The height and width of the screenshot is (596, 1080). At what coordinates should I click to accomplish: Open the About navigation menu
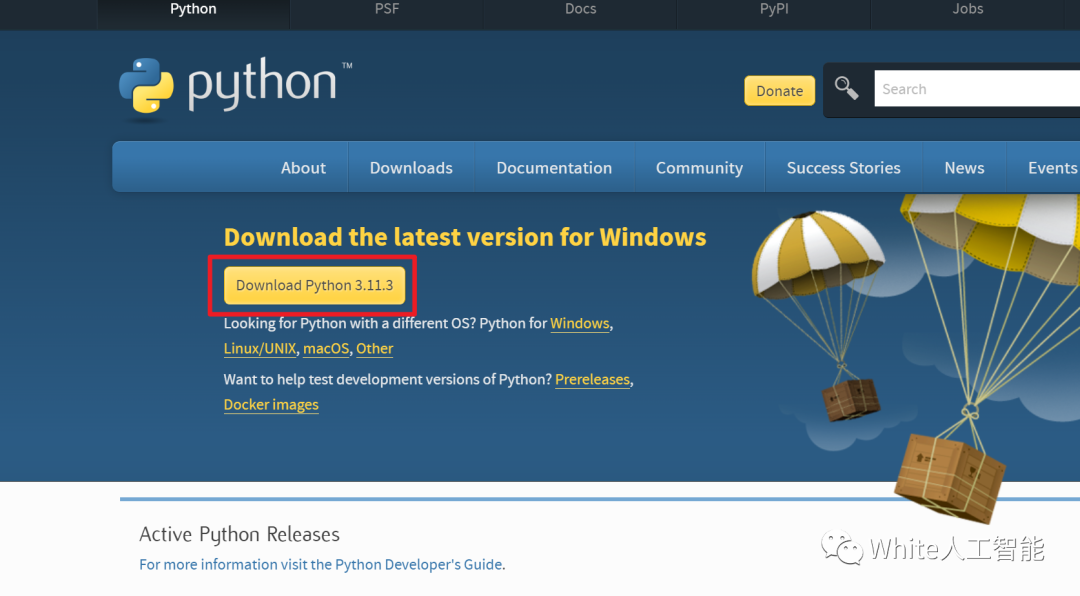(x=303, y=168)
